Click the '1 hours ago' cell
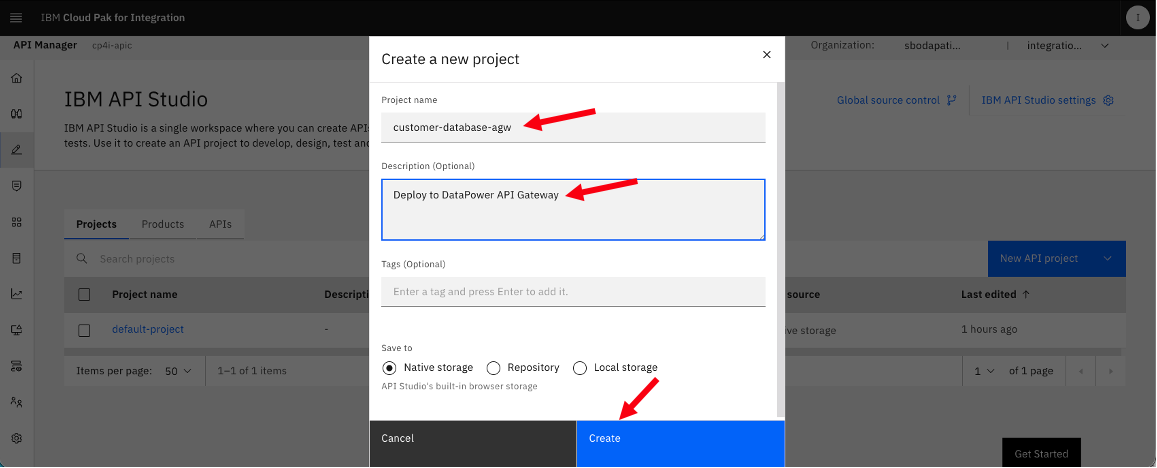The image size is (1157, 468). coord(990,329)
